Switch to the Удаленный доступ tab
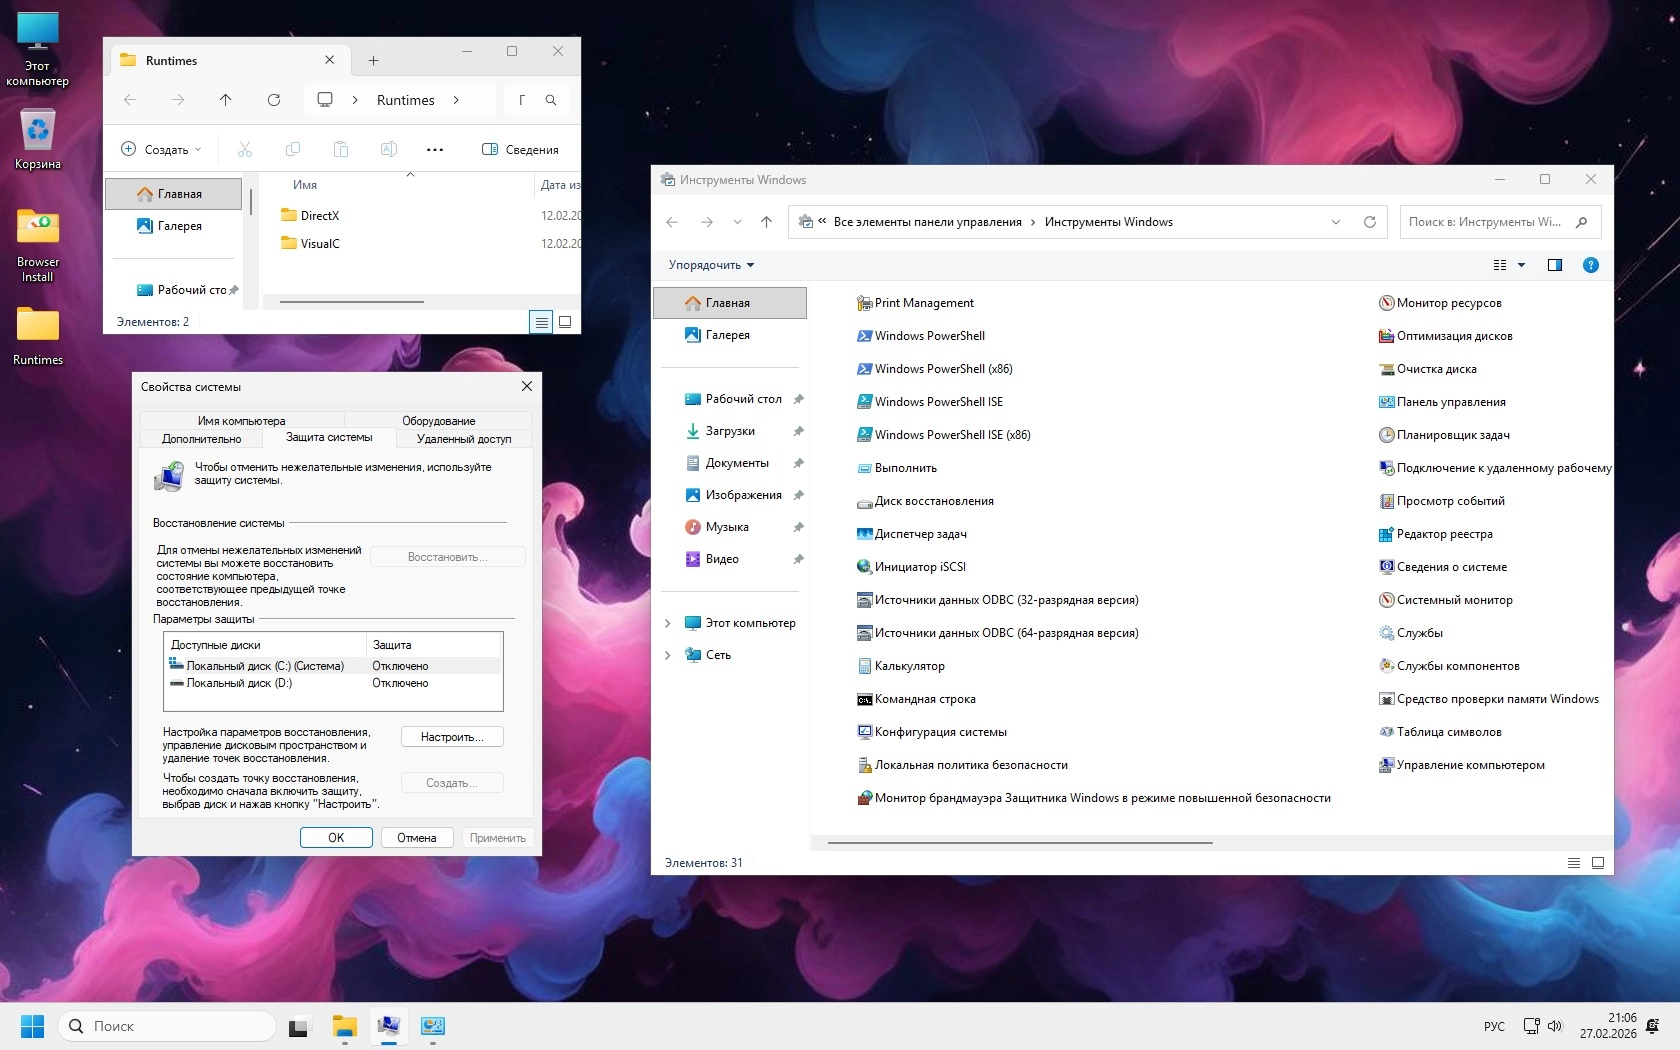Image resolution: width=1680 pixels, height=1050 pixels. 463,439
